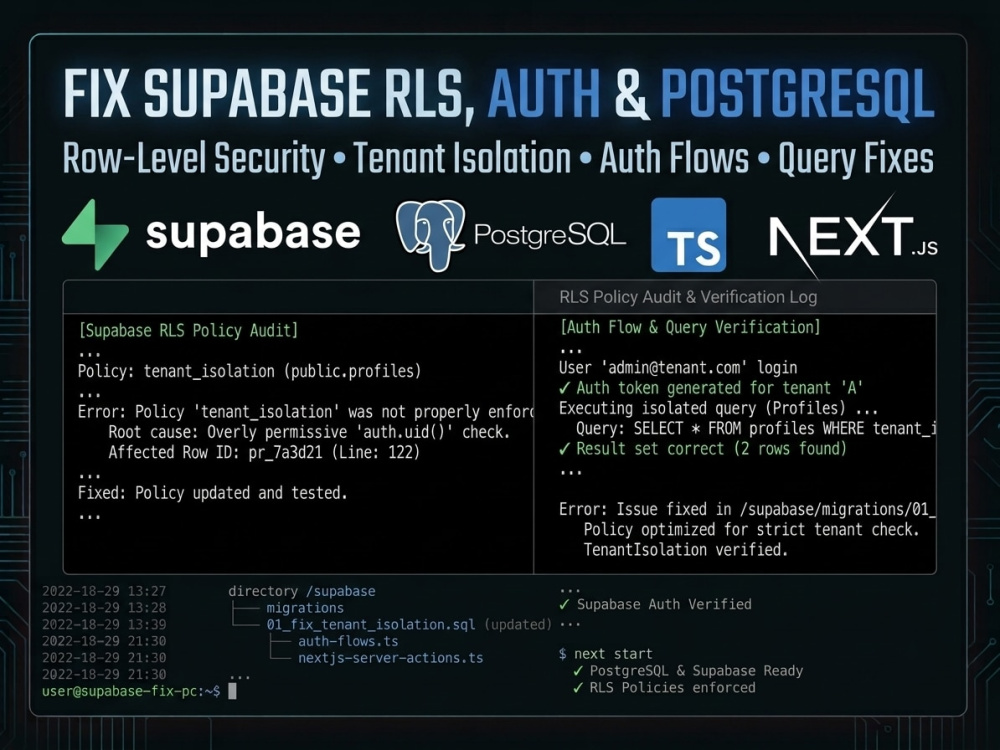Click the 'User 'admin@tenant.com' login' line
The width and height of the screenshot is (1000, 750).
click(678, 368)
